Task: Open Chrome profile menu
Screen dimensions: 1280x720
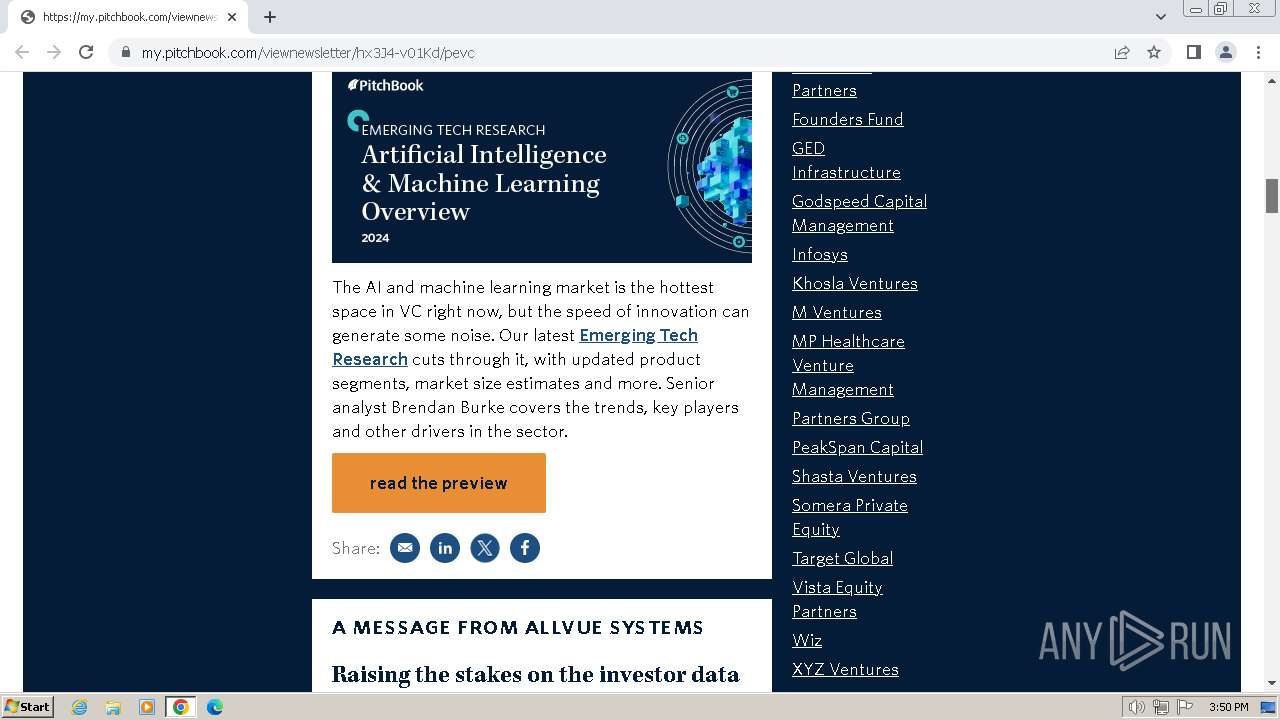Action: point(1226,52)
